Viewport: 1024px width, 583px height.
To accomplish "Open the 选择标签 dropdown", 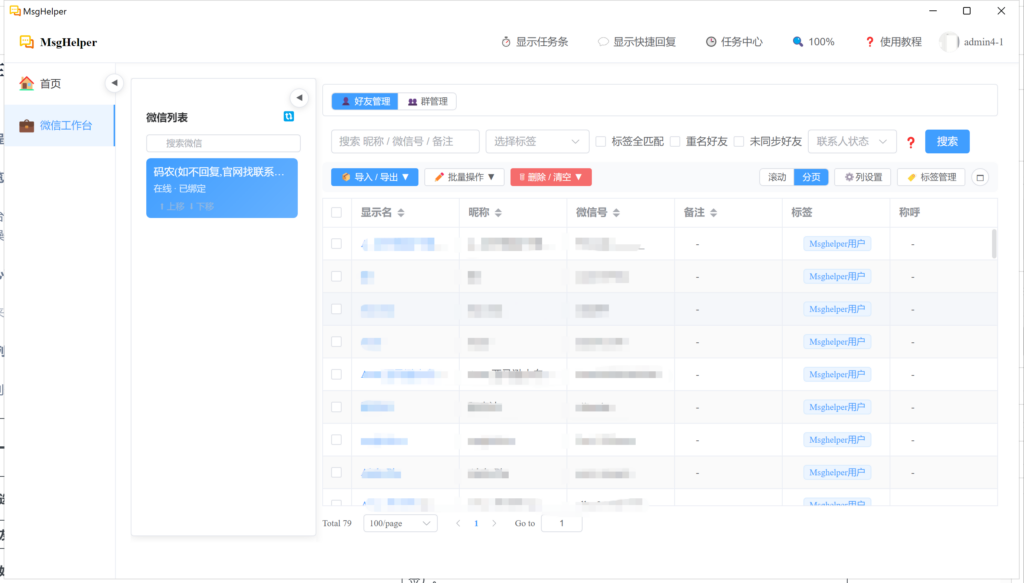I will tap(537, 142).
